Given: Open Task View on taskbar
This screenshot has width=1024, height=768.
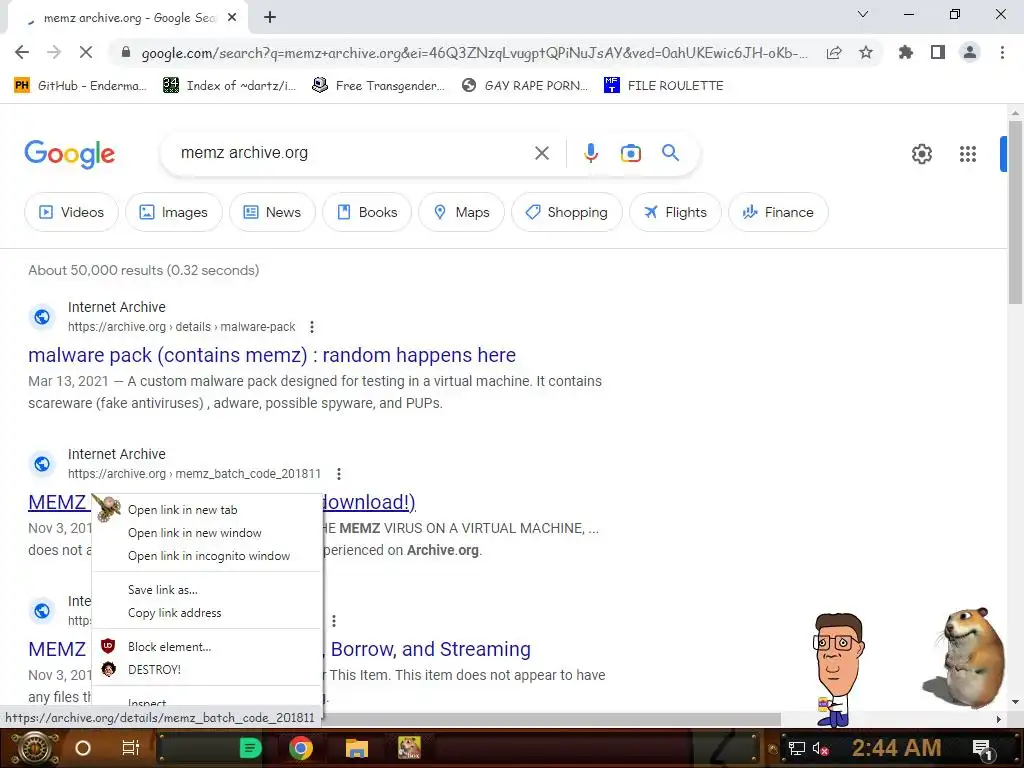Looking at the screenshot, I should [131, 748].
